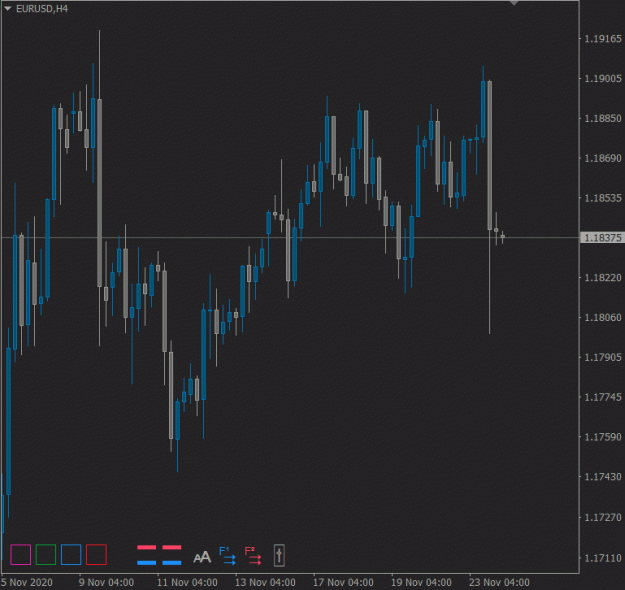This screenshot has width=625, height=590.
Task: Click the 1.18060 price axis label
Action: (603, 317)
